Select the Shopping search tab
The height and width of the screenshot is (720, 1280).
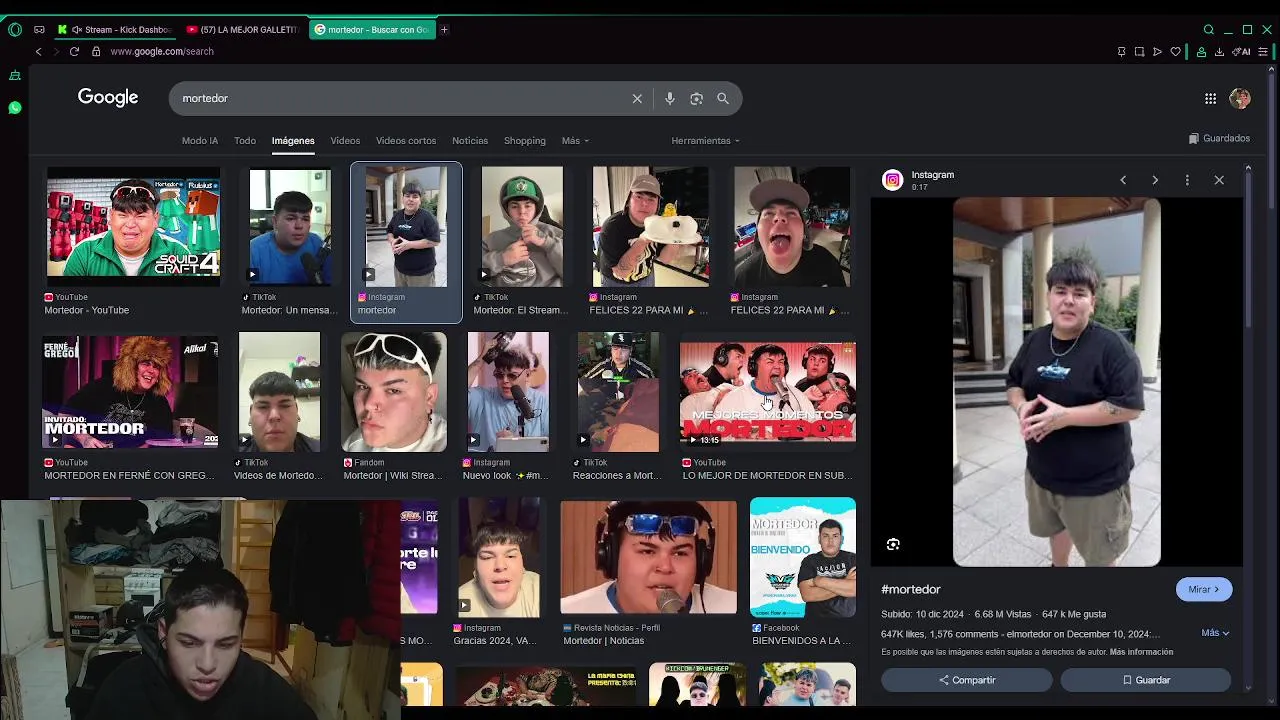point(525,141)
